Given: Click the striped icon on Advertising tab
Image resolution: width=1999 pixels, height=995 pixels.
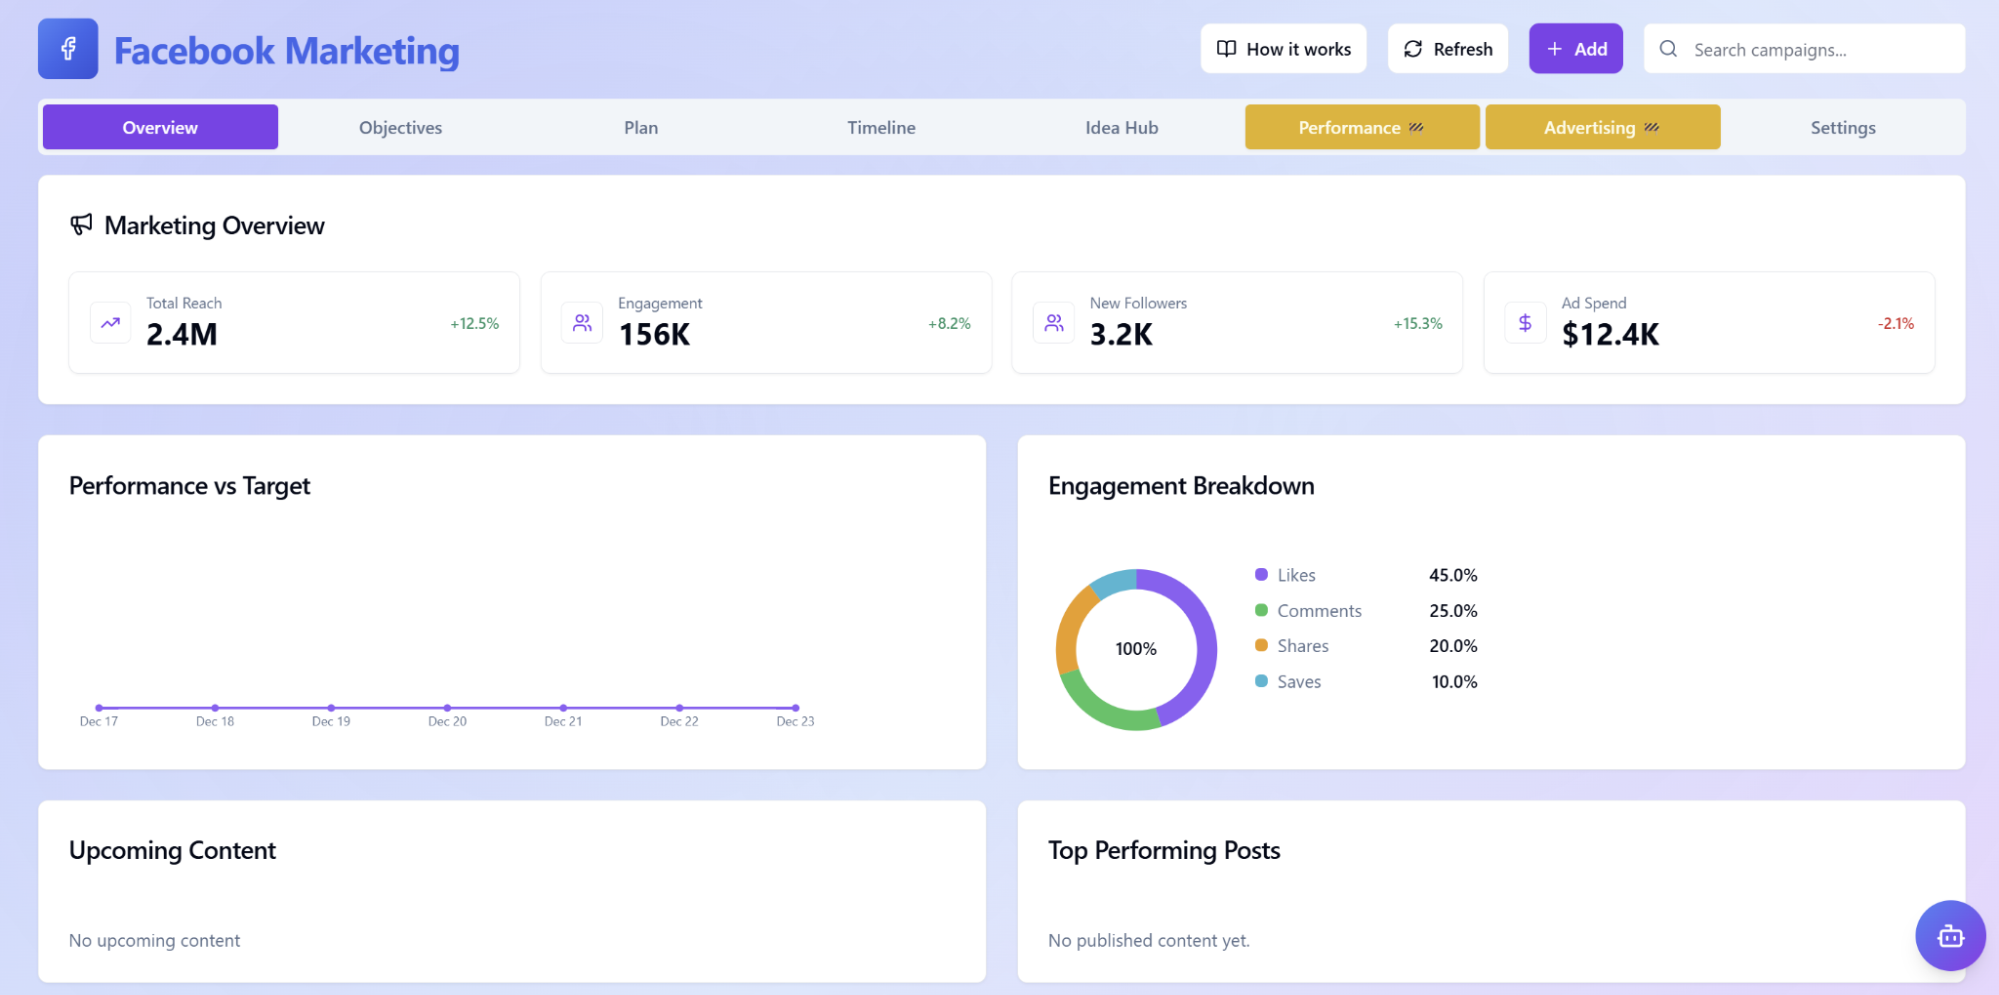Looking at the screenshot, I should click(1651, 127).
